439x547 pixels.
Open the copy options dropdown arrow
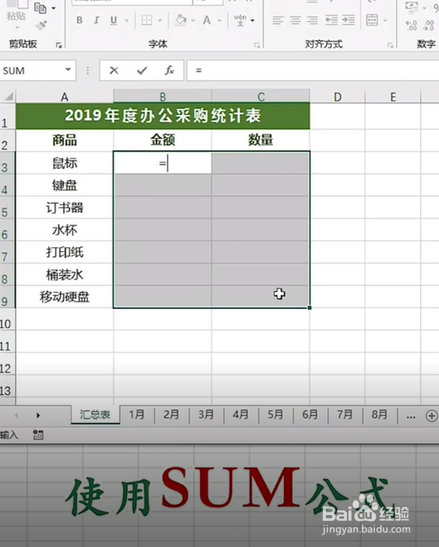point(53,8)
